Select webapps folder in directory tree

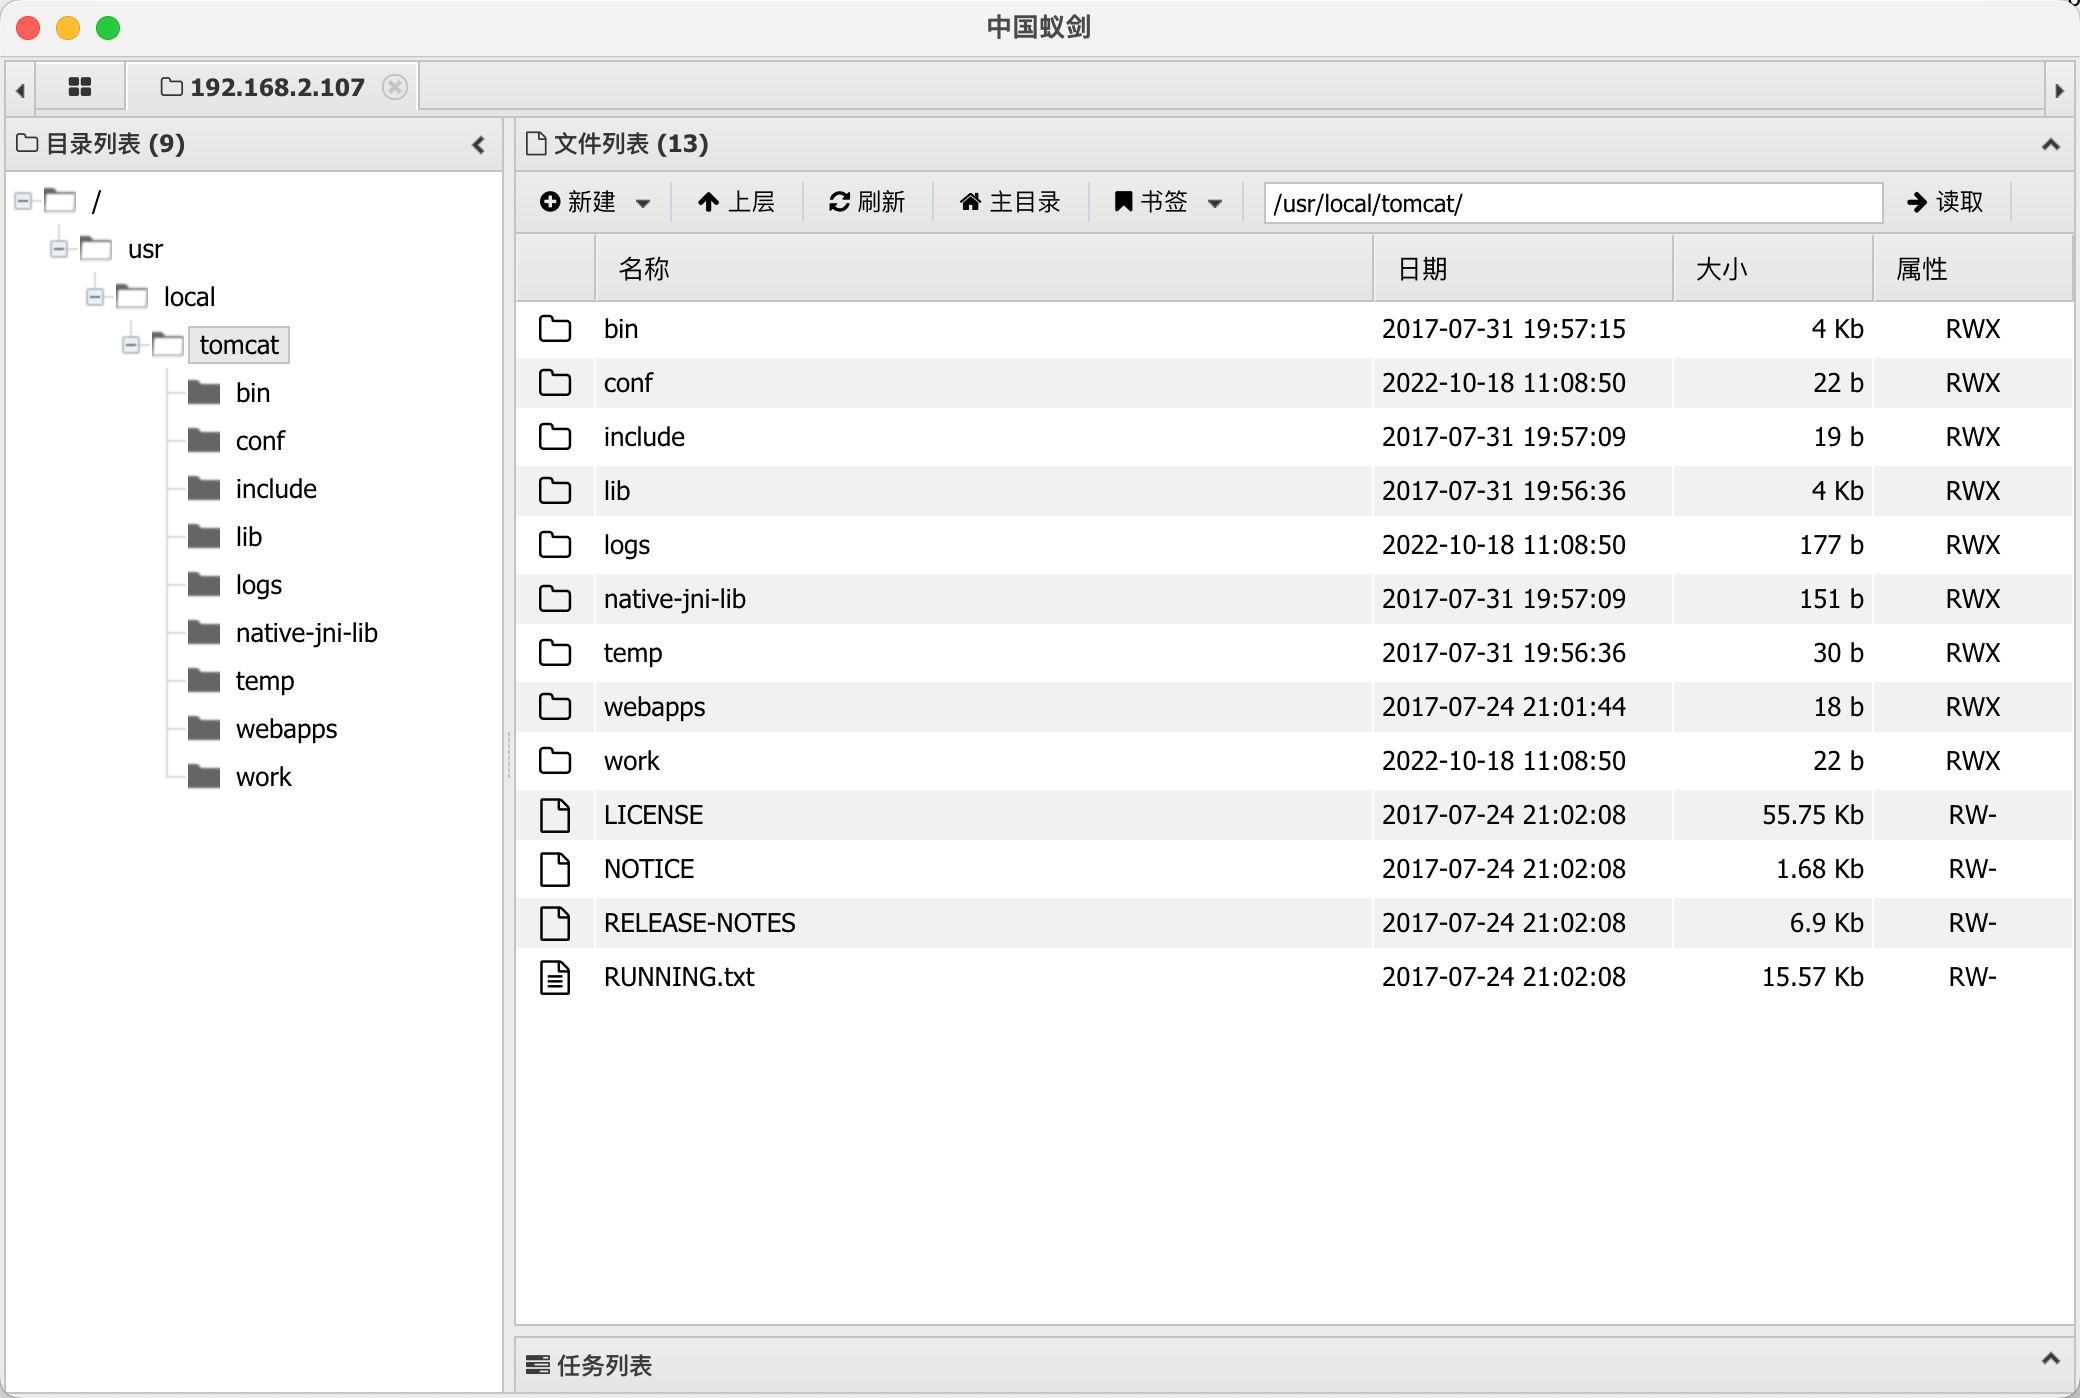286,729
